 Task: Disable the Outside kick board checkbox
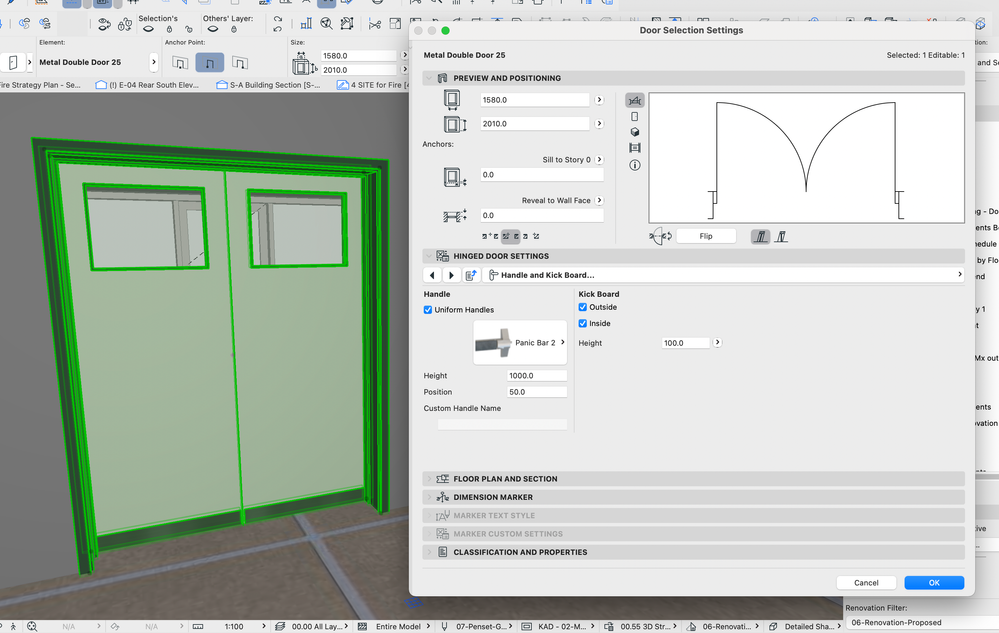click(x=583, y=307)
